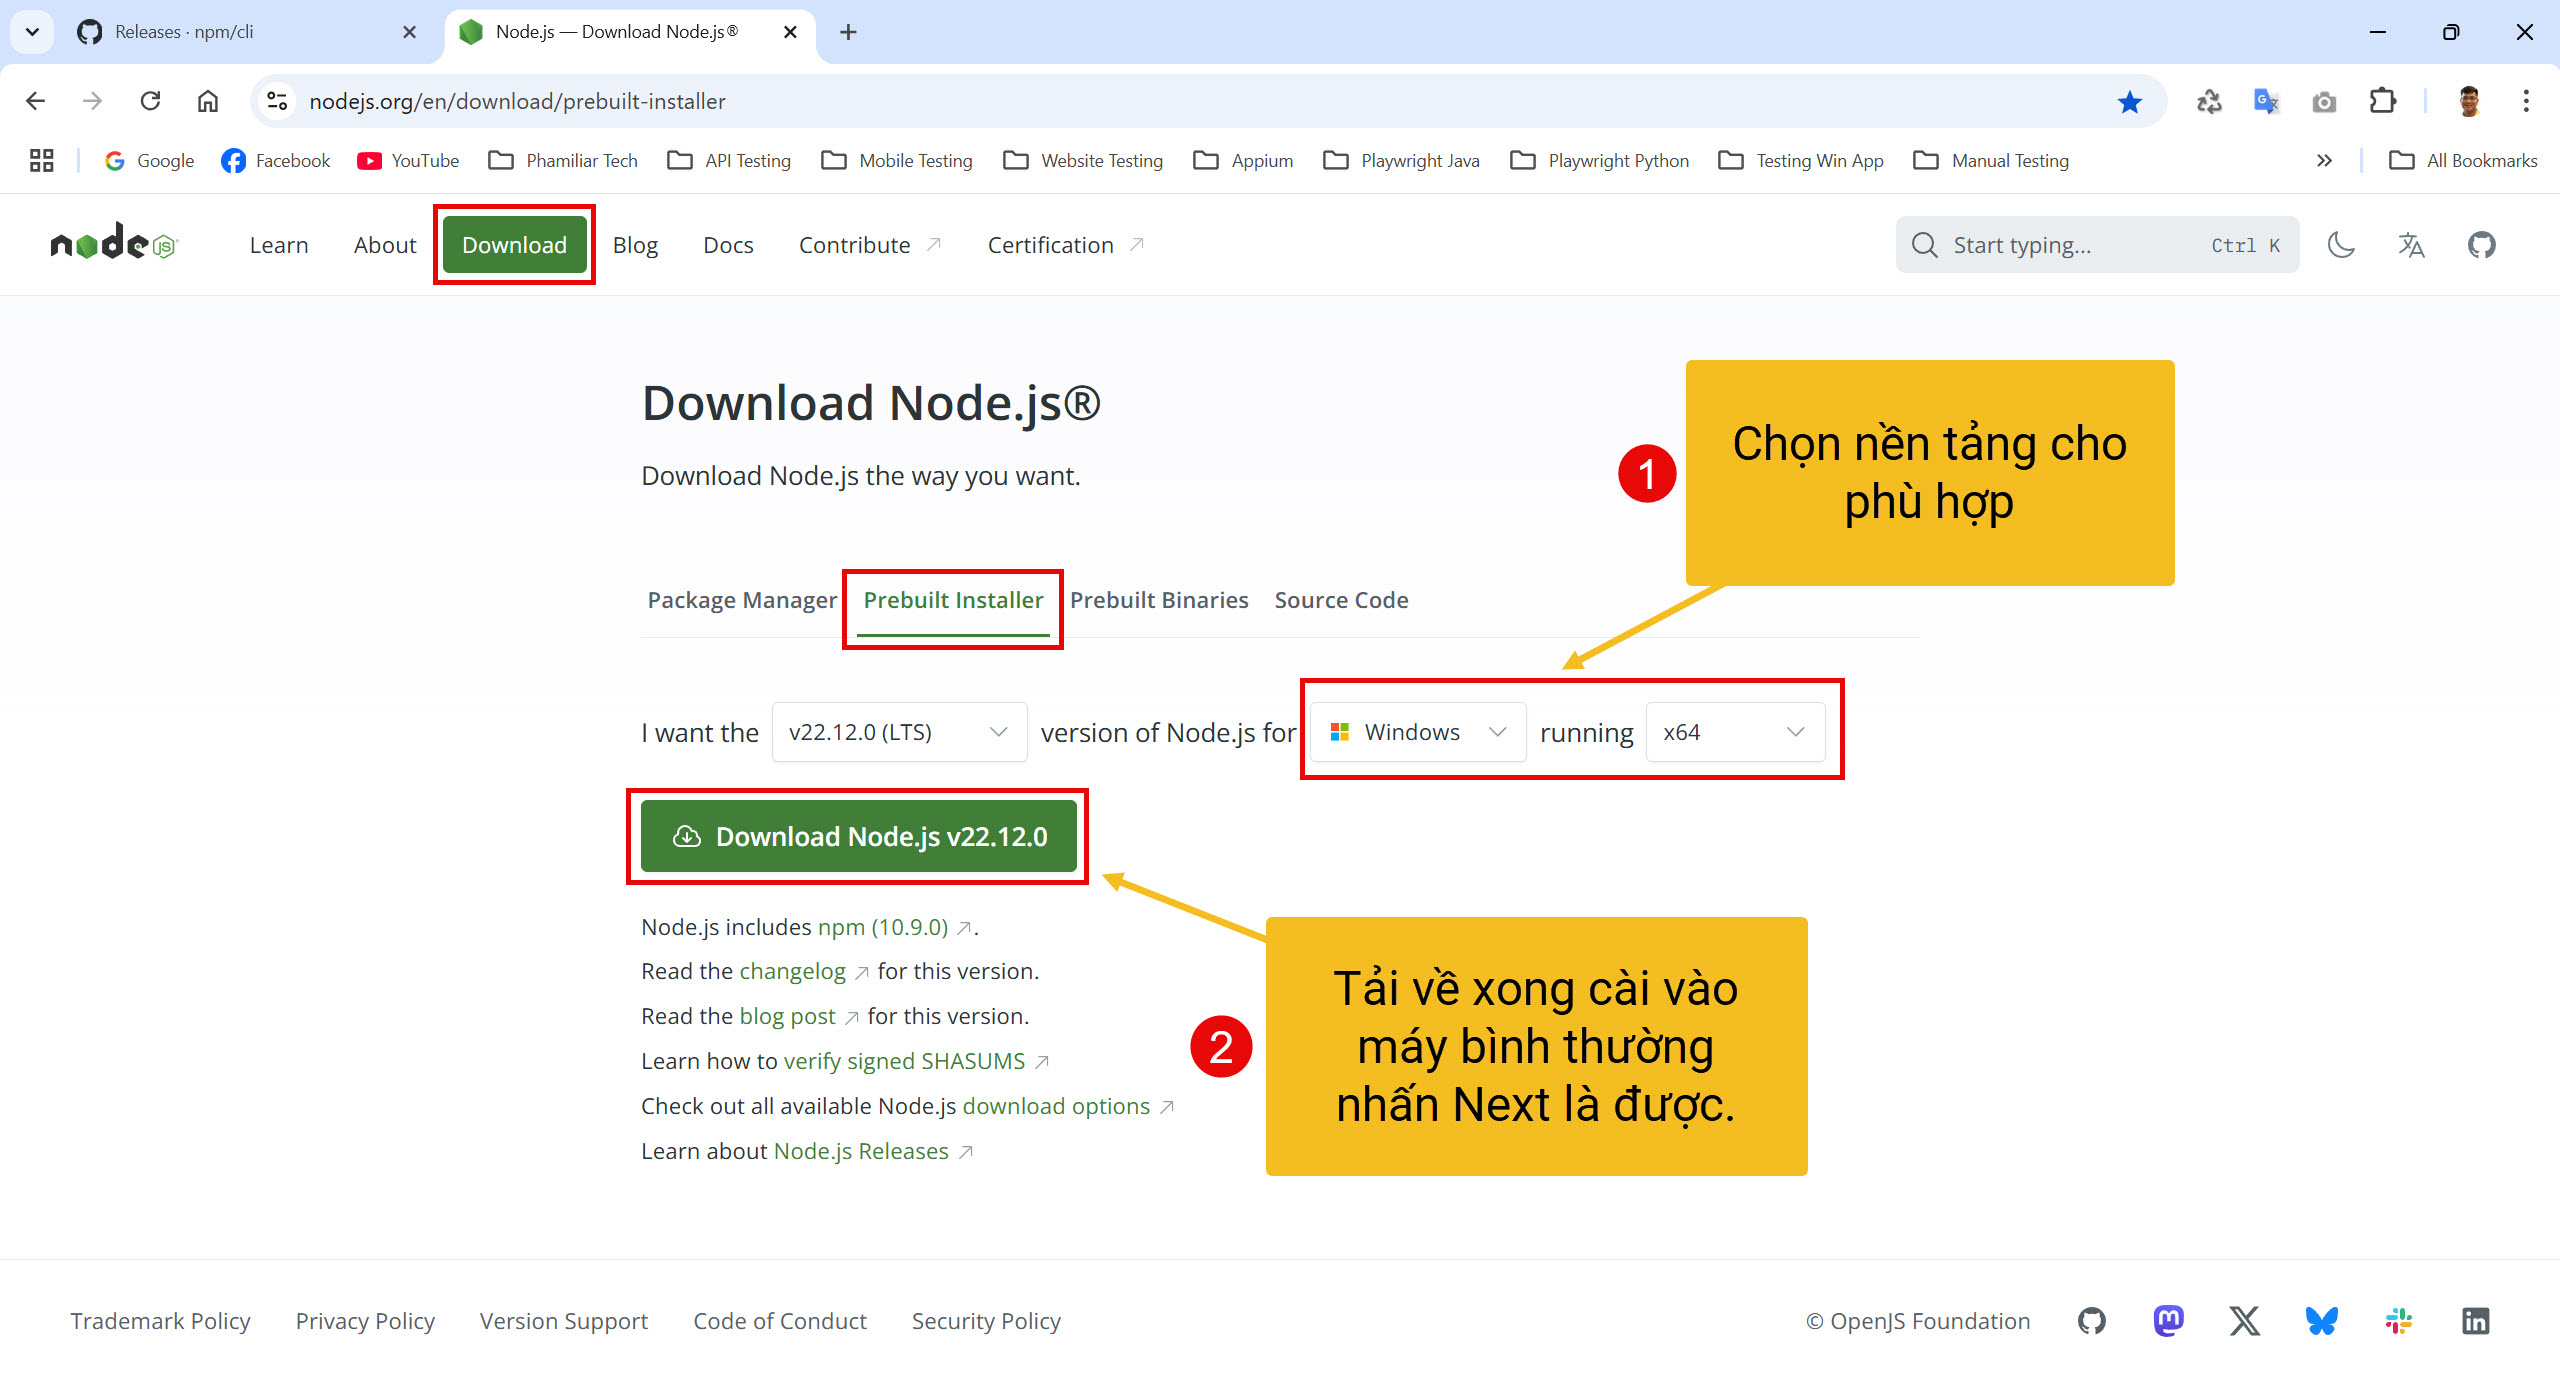
Task: Open the Google bookmark
Action: 149,160
